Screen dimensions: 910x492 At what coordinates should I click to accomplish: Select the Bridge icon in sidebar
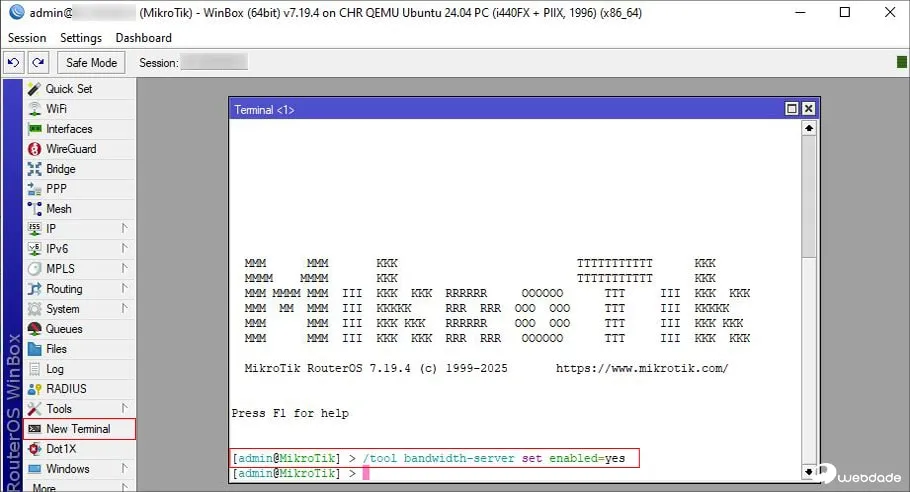[34, 169]
